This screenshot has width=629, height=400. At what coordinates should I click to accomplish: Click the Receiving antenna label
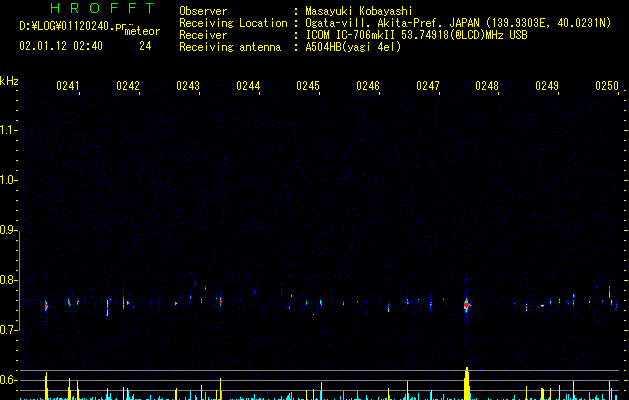[x=230, y=47]
